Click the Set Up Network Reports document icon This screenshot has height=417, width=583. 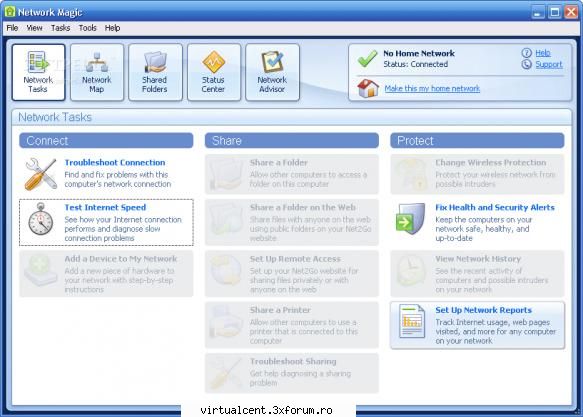coord(412,321)
